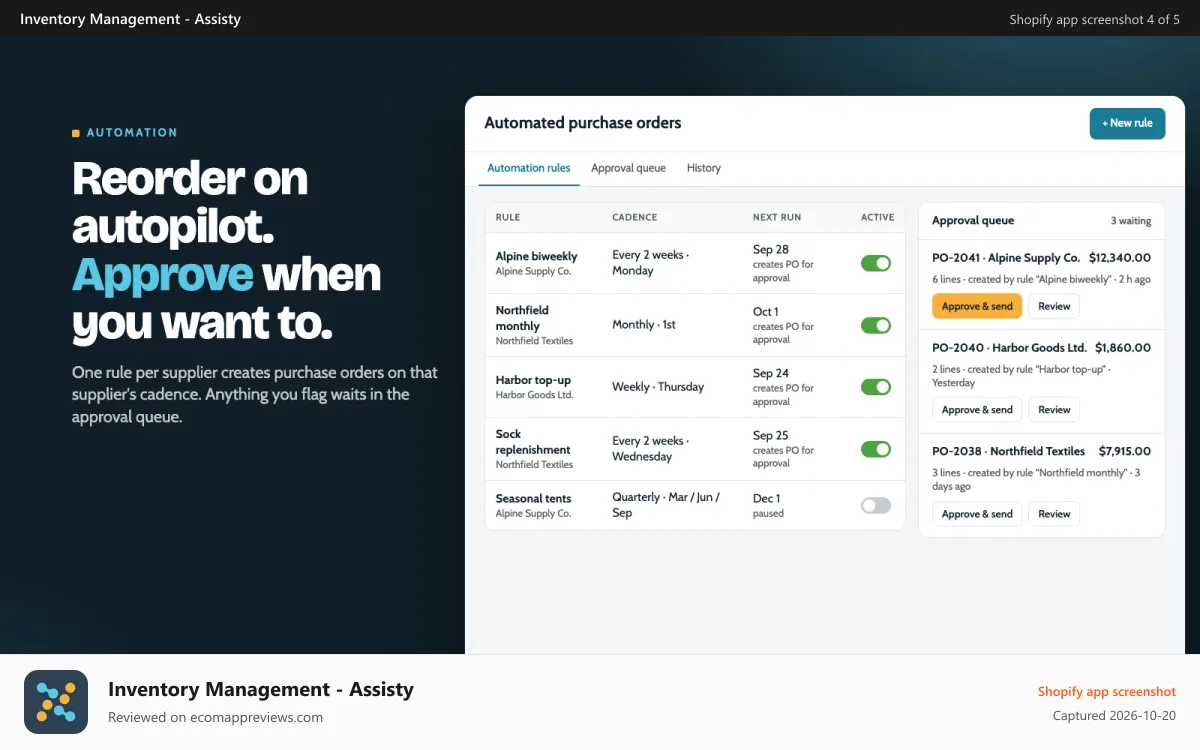The width and height of the screenshot is (1200, 750).
Task: Click the RULE column header
Action: coord(508,217)
